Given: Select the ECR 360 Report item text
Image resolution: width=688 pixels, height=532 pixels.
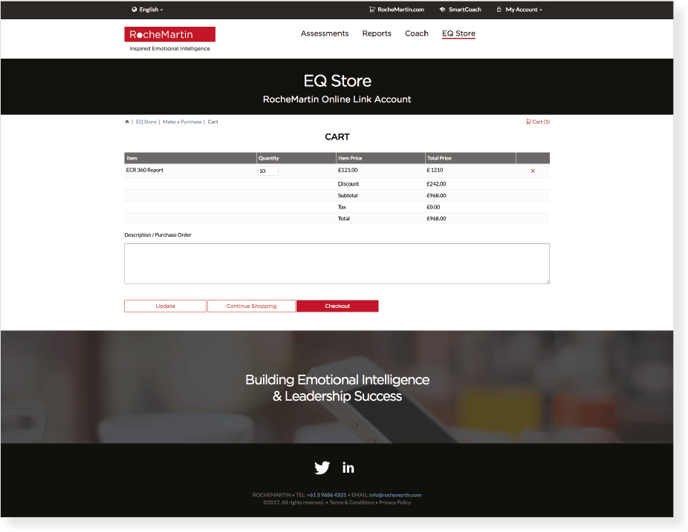Looking at the screenshot, I should point(144,170).
